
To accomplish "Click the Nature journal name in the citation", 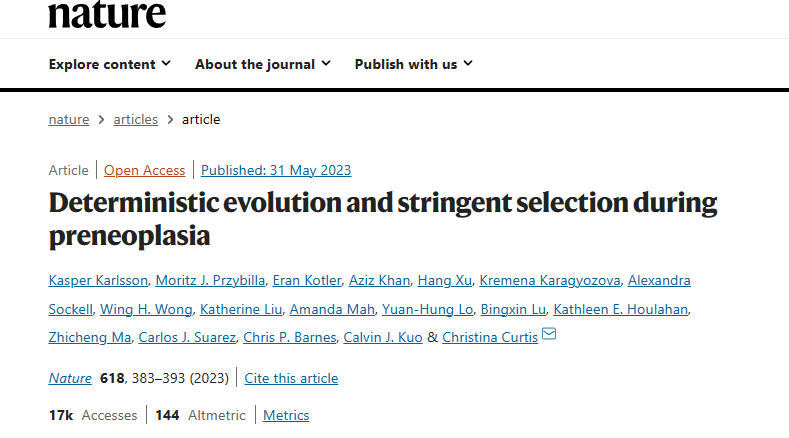I will (70, 378).
